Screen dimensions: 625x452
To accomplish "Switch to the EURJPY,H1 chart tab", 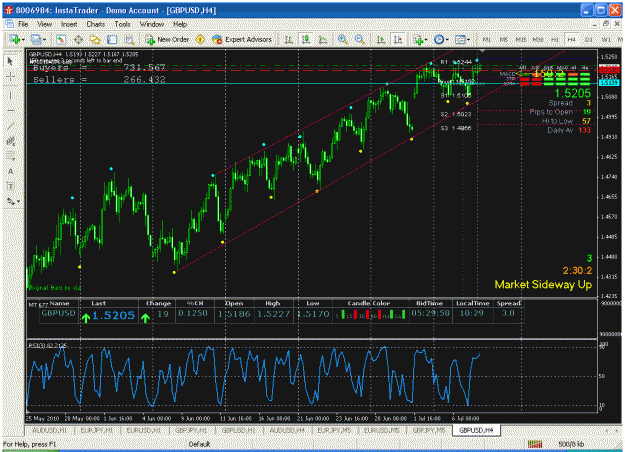I will click(97, 430).
